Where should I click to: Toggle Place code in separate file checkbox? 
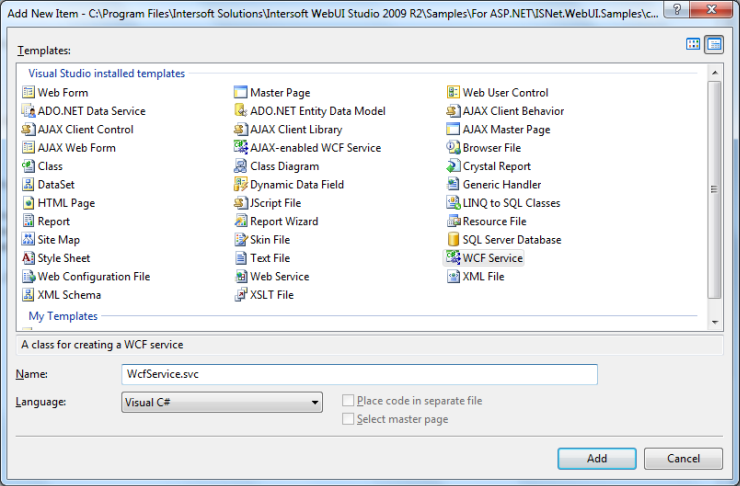[x=348, y=401]
